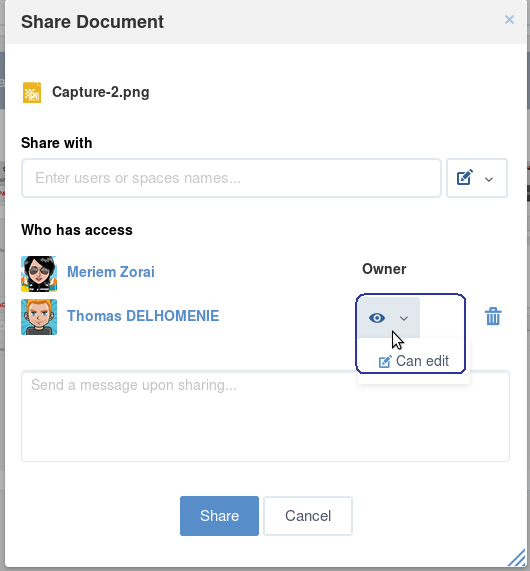Open Thomas DELHOMENIE's profile link
Image resolution: width=530 pixels, height=571 pixels.
(x=143, y=316)
